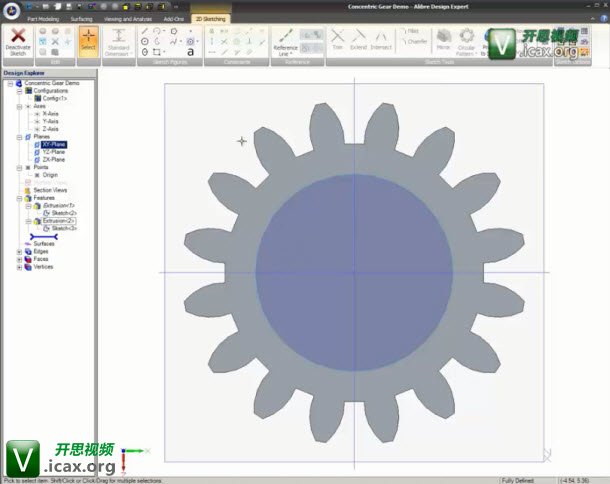The image size is (610, 484).
Task: Collapse the Features tree node
Action: (x=19, y=198)
